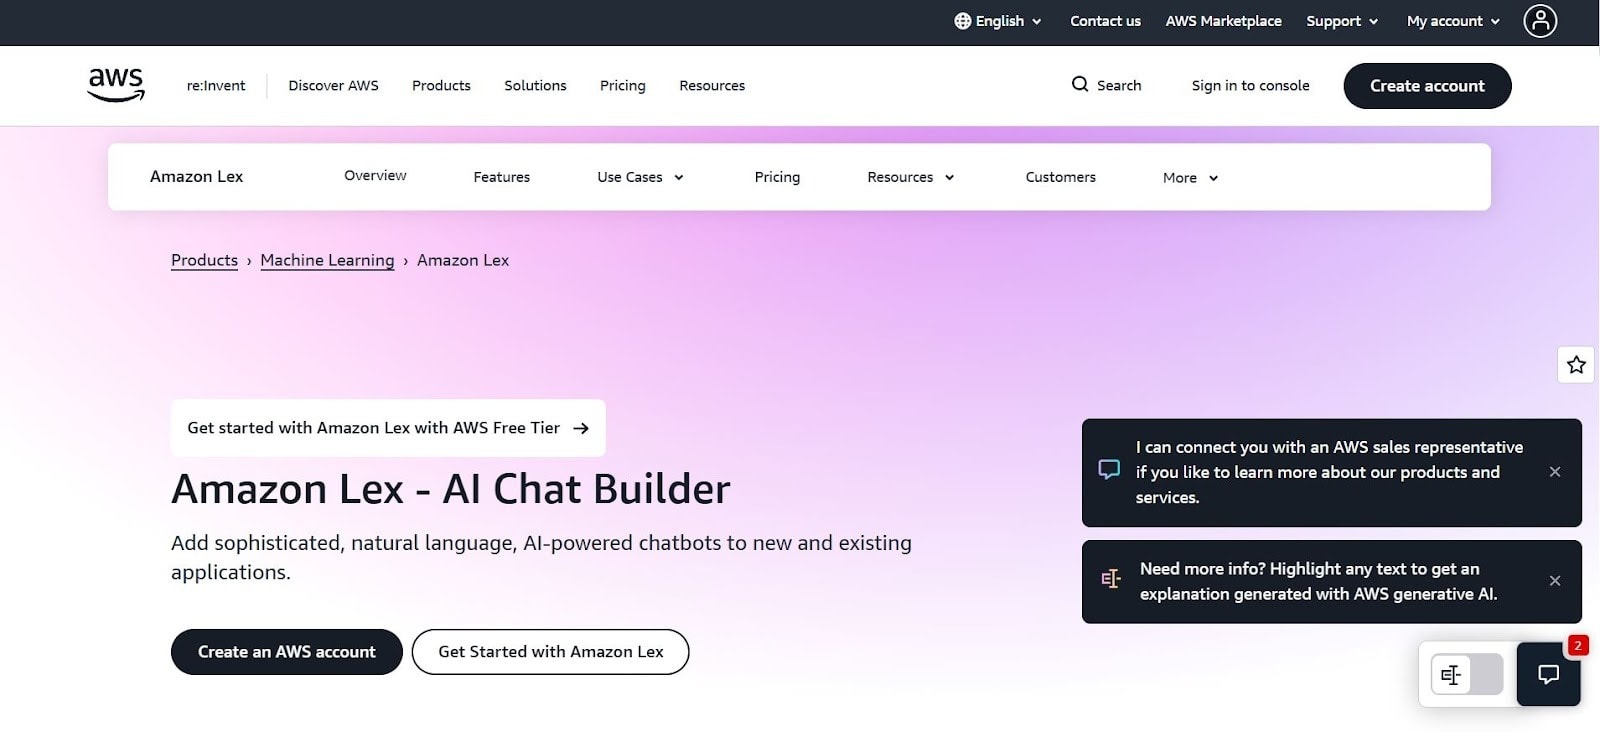Expand the Use Cases dropdown
The height and width of the screenshot is (732, 1600).
pyautogui.click(x=639, y=177)
